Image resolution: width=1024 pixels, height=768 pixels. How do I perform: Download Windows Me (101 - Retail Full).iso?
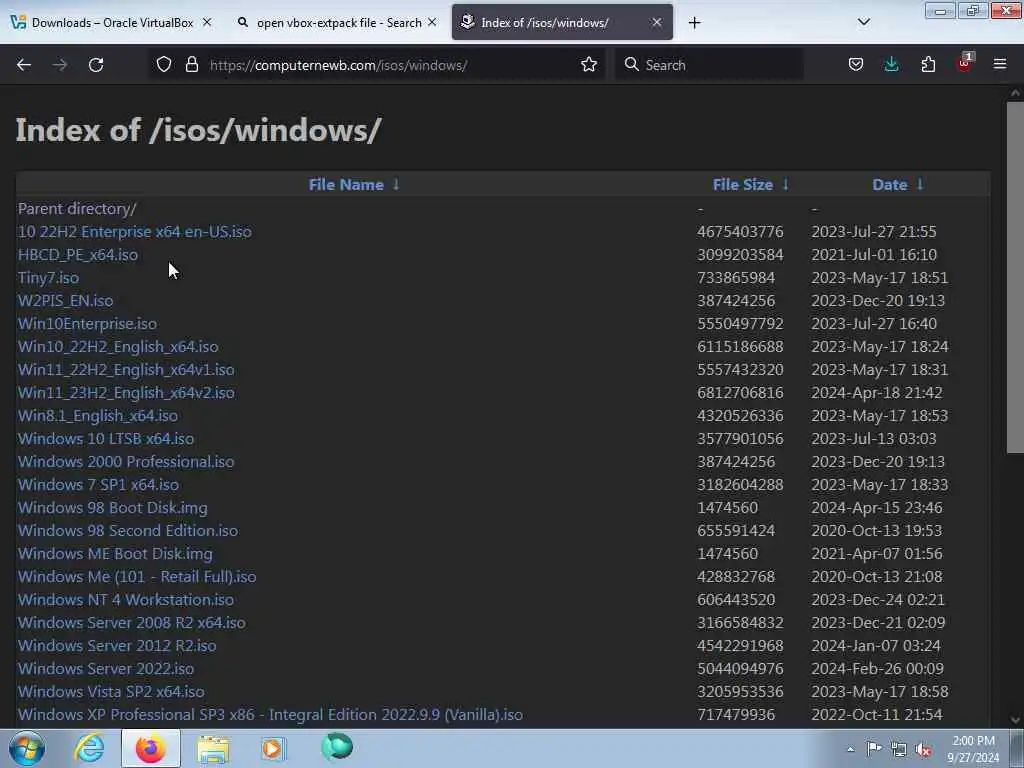(x=137, y=577)
